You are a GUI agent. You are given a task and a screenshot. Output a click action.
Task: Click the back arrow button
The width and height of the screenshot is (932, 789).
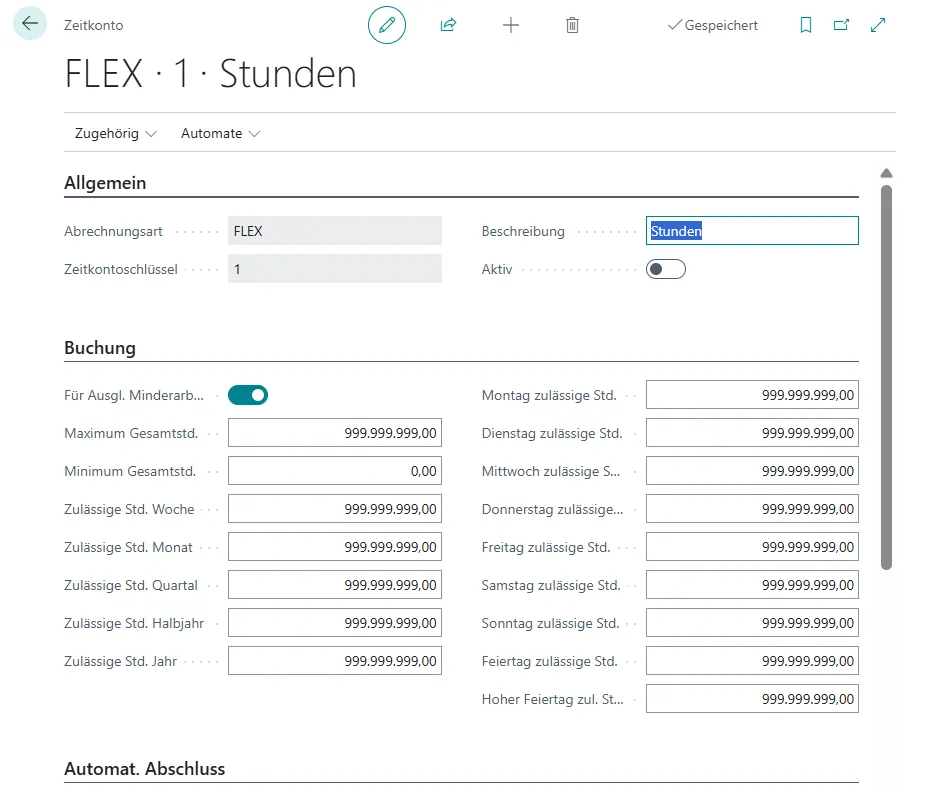point(30,24)
